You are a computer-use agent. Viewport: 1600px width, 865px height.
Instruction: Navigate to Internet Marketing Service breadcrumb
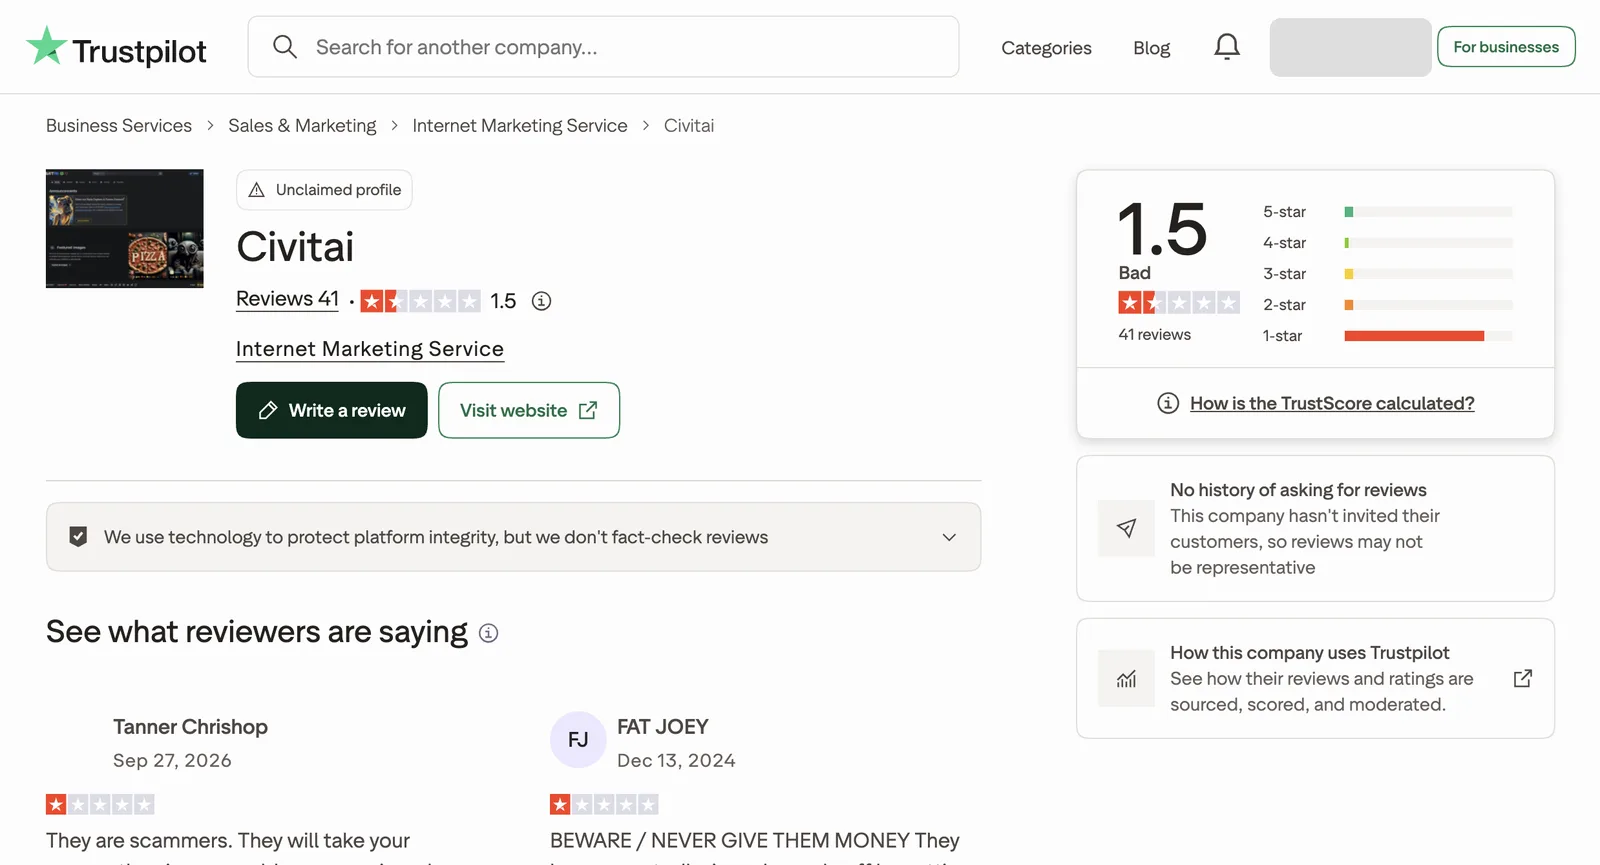point(520,126)
